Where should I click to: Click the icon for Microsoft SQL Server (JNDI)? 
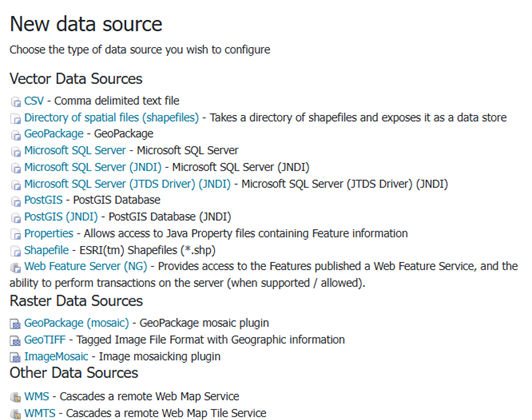click(16, 168)
